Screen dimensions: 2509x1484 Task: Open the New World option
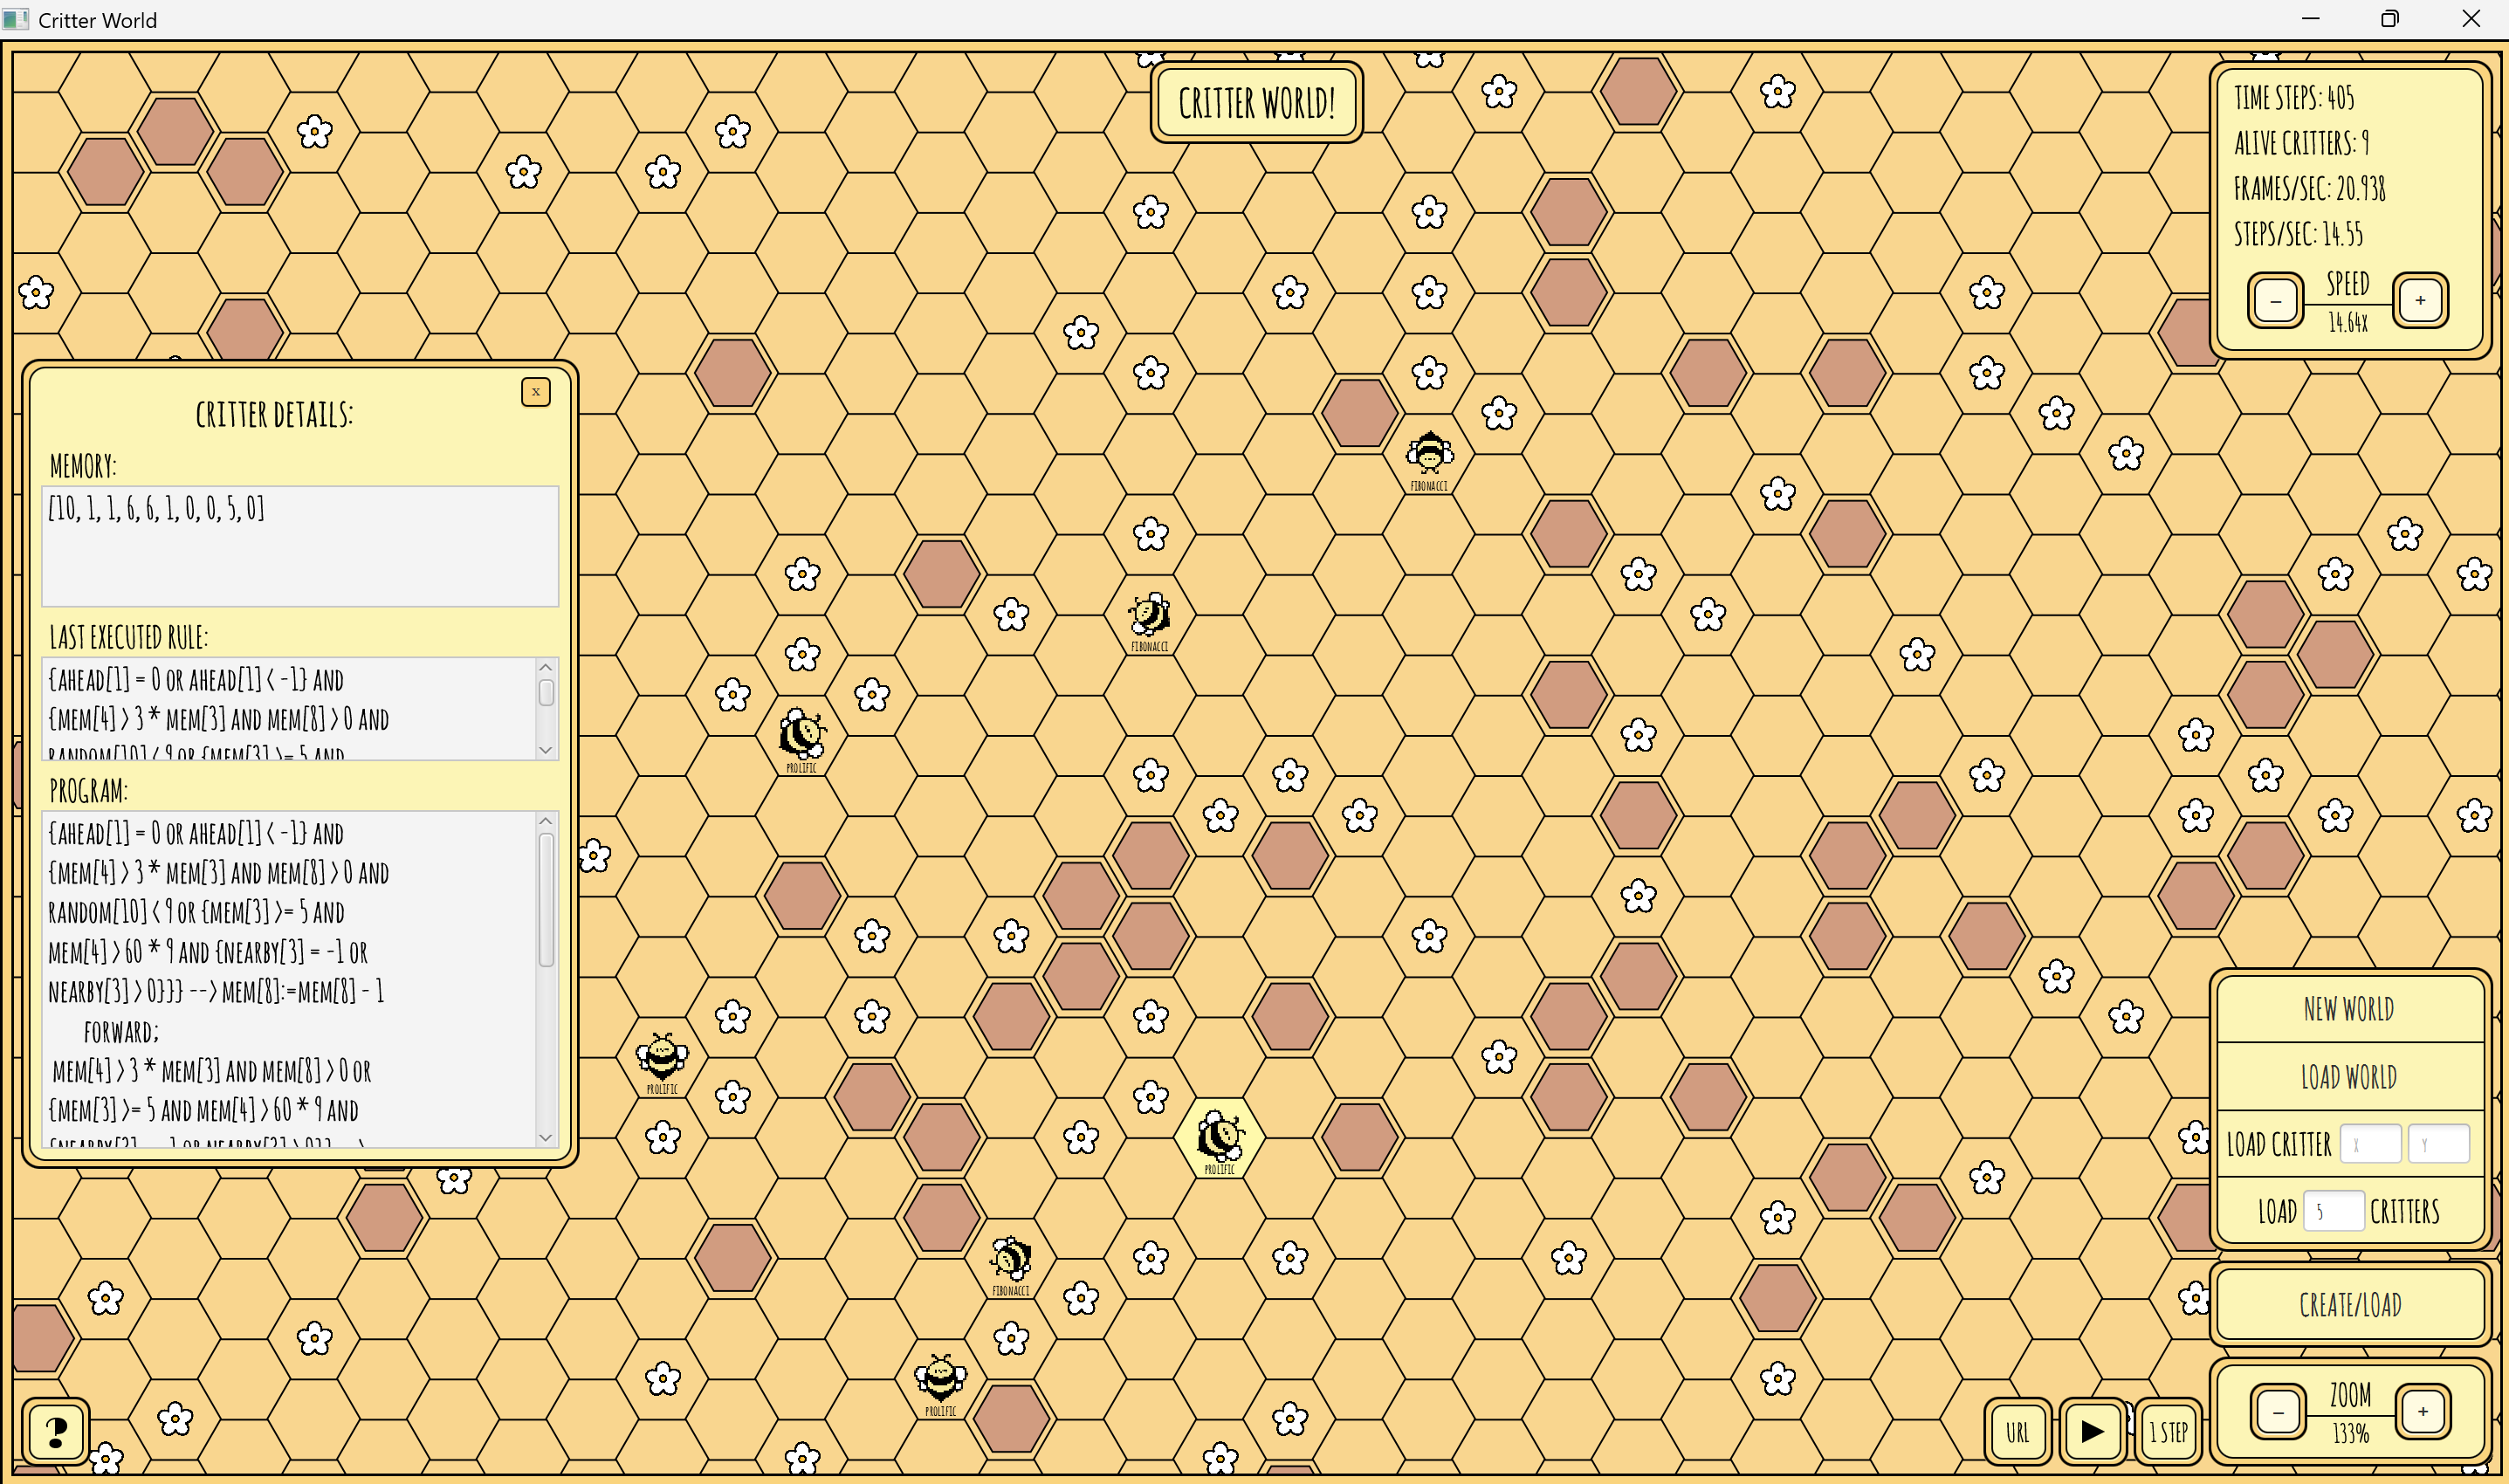pos(2350,1009)
